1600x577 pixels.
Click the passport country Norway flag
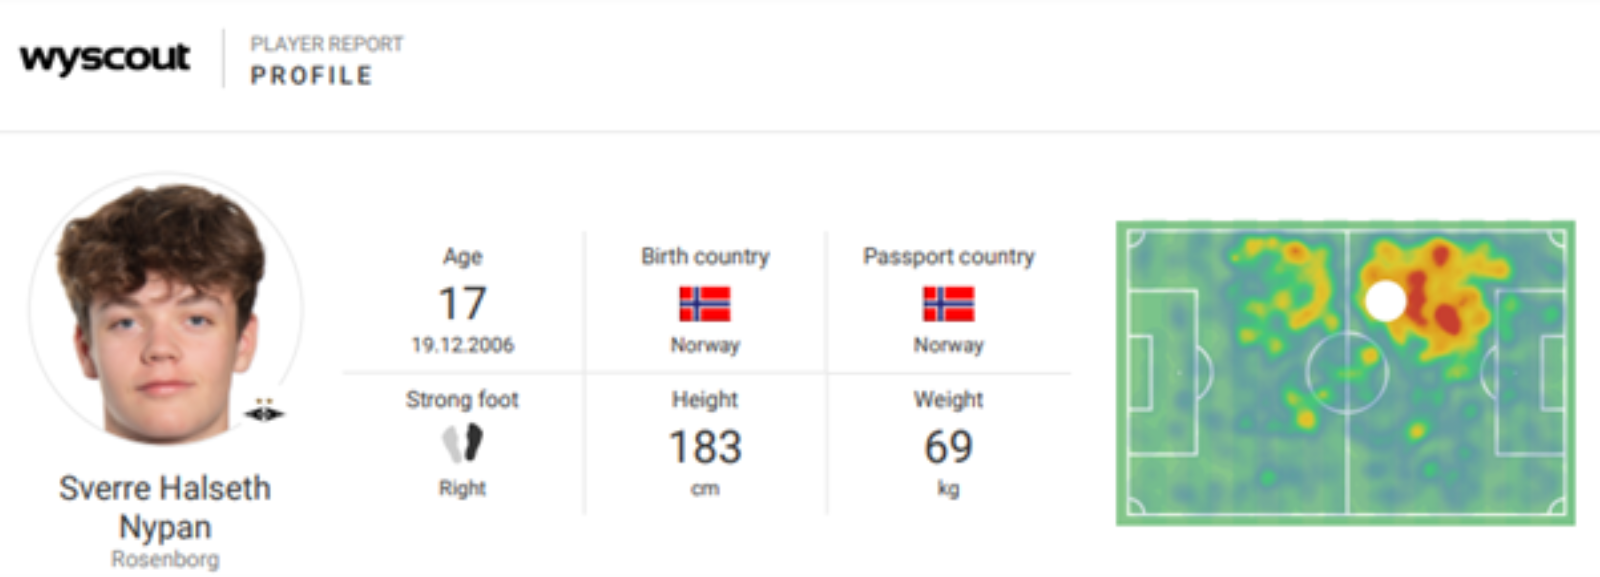coord(948,304)
